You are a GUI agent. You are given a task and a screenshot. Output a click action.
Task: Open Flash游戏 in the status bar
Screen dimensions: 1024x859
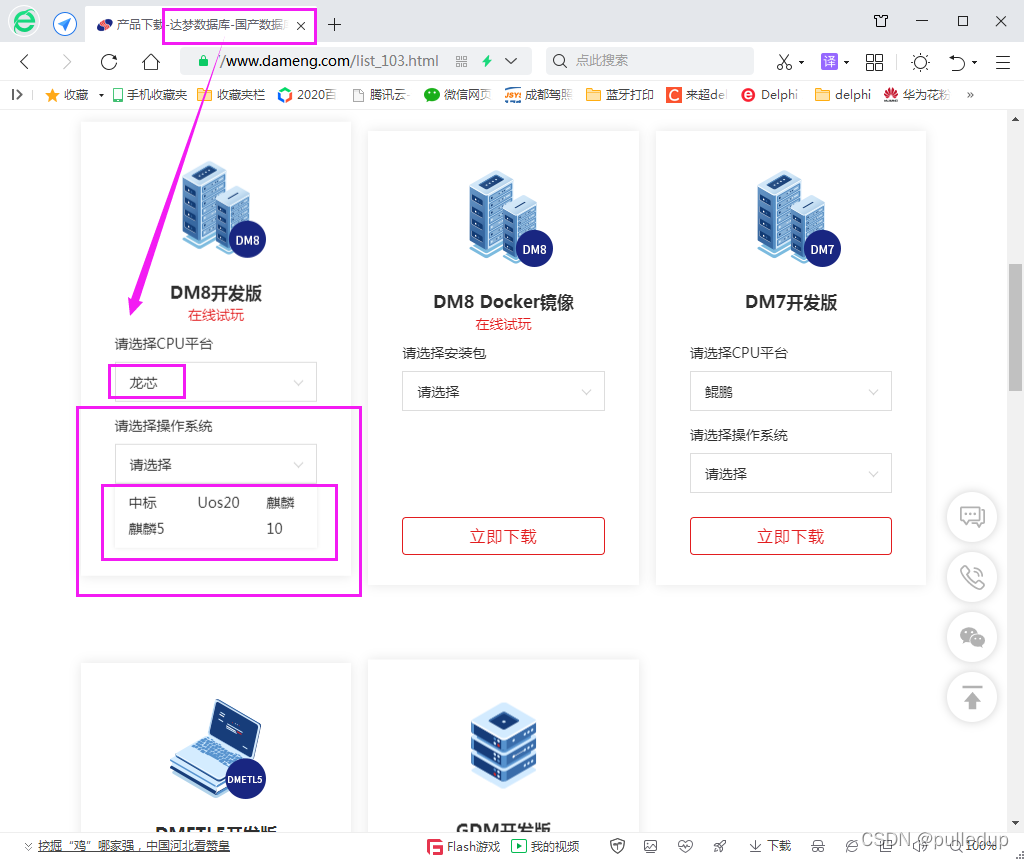pos(463,847)
